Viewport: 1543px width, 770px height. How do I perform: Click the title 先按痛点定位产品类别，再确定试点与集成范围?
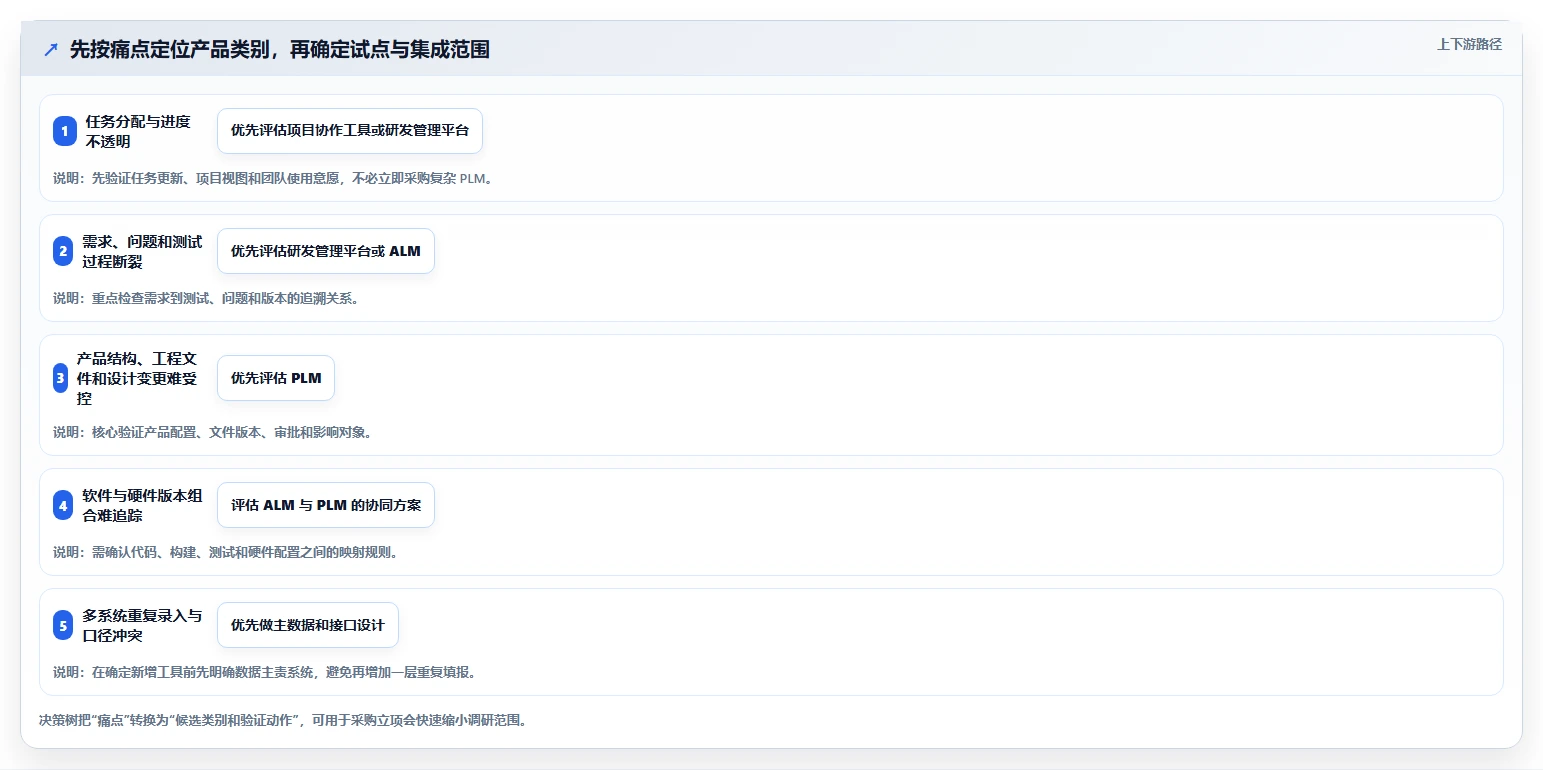pos(280,50)
